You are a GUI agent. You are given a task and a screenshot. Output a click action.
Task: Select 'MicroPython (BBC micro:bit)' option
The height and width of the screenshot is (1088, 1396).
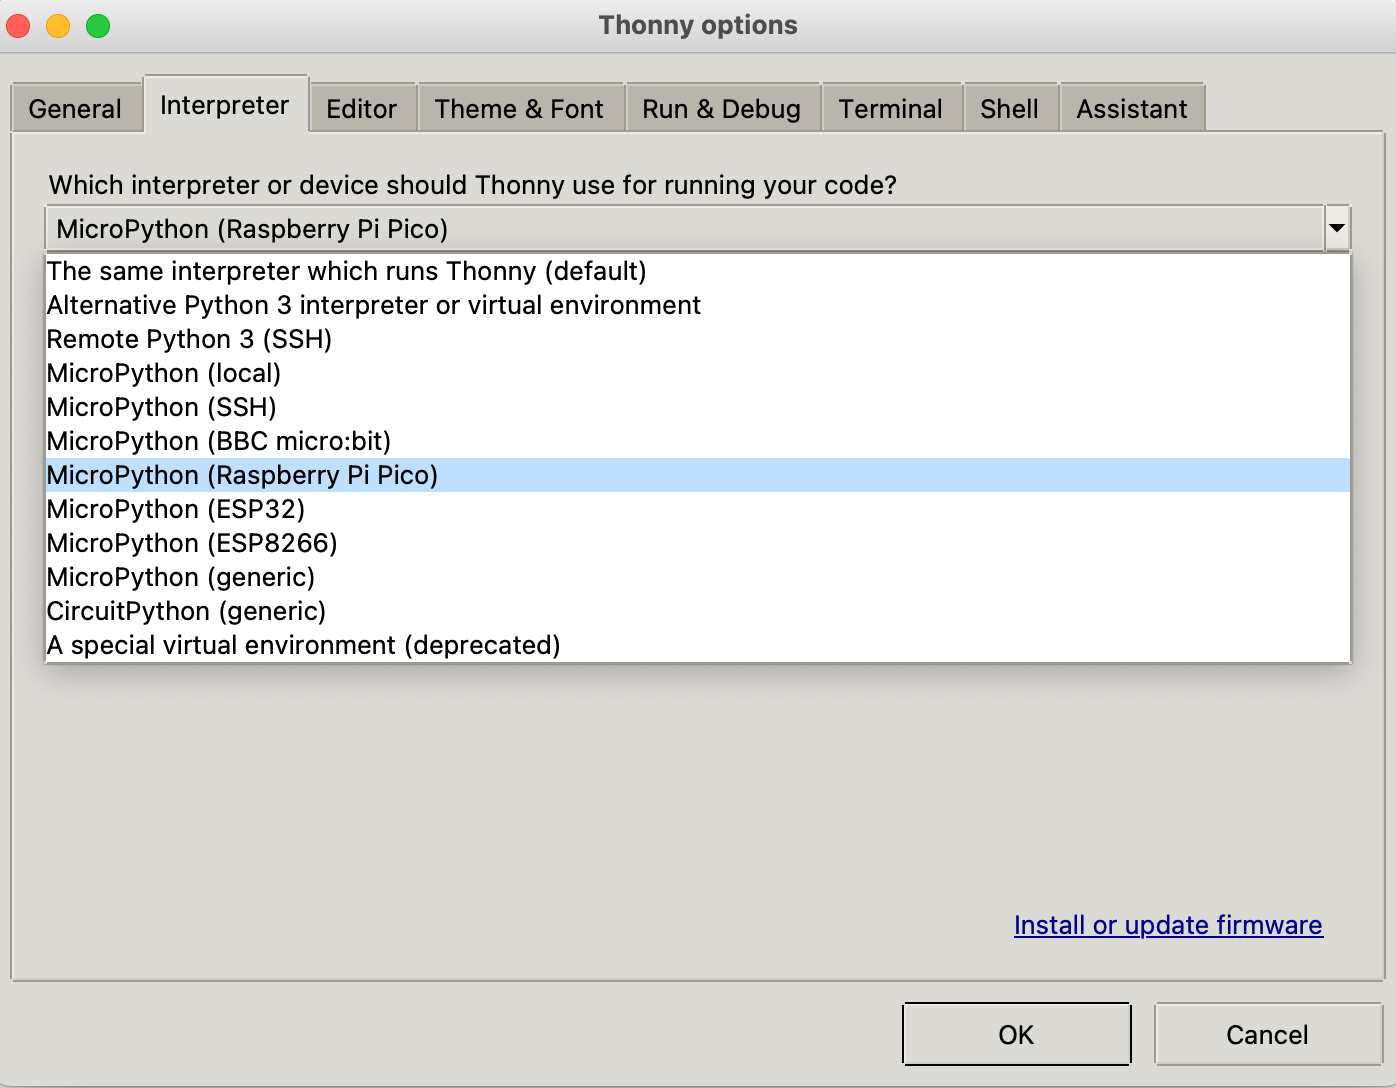coord(698,441)
